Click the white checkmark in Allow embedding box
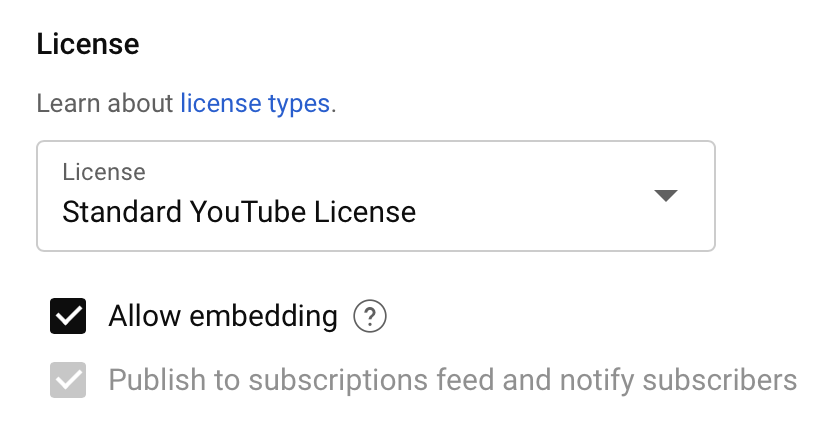This screenshot has height=434, width=824. click(x=68, y=316)
